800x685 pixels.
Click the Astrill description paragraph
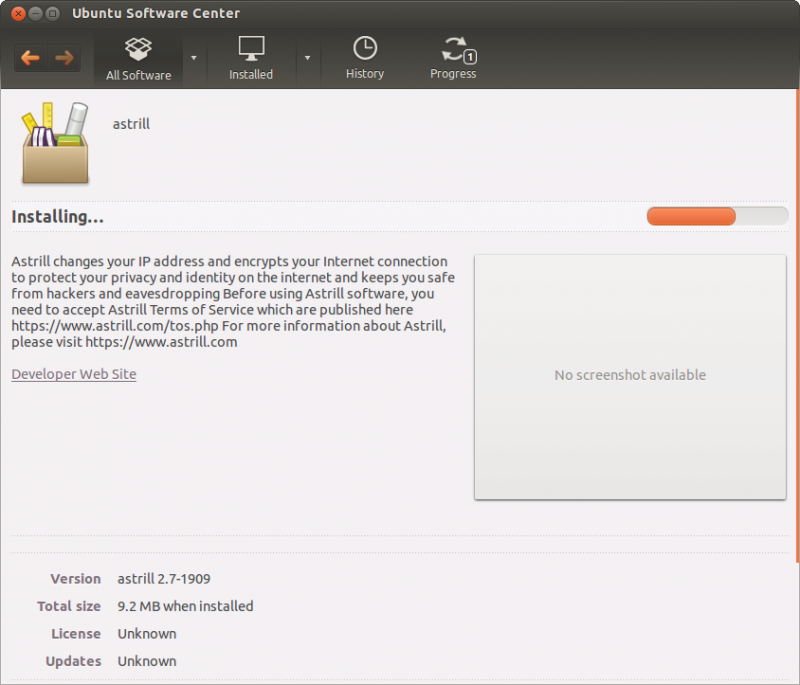(233, 301)
